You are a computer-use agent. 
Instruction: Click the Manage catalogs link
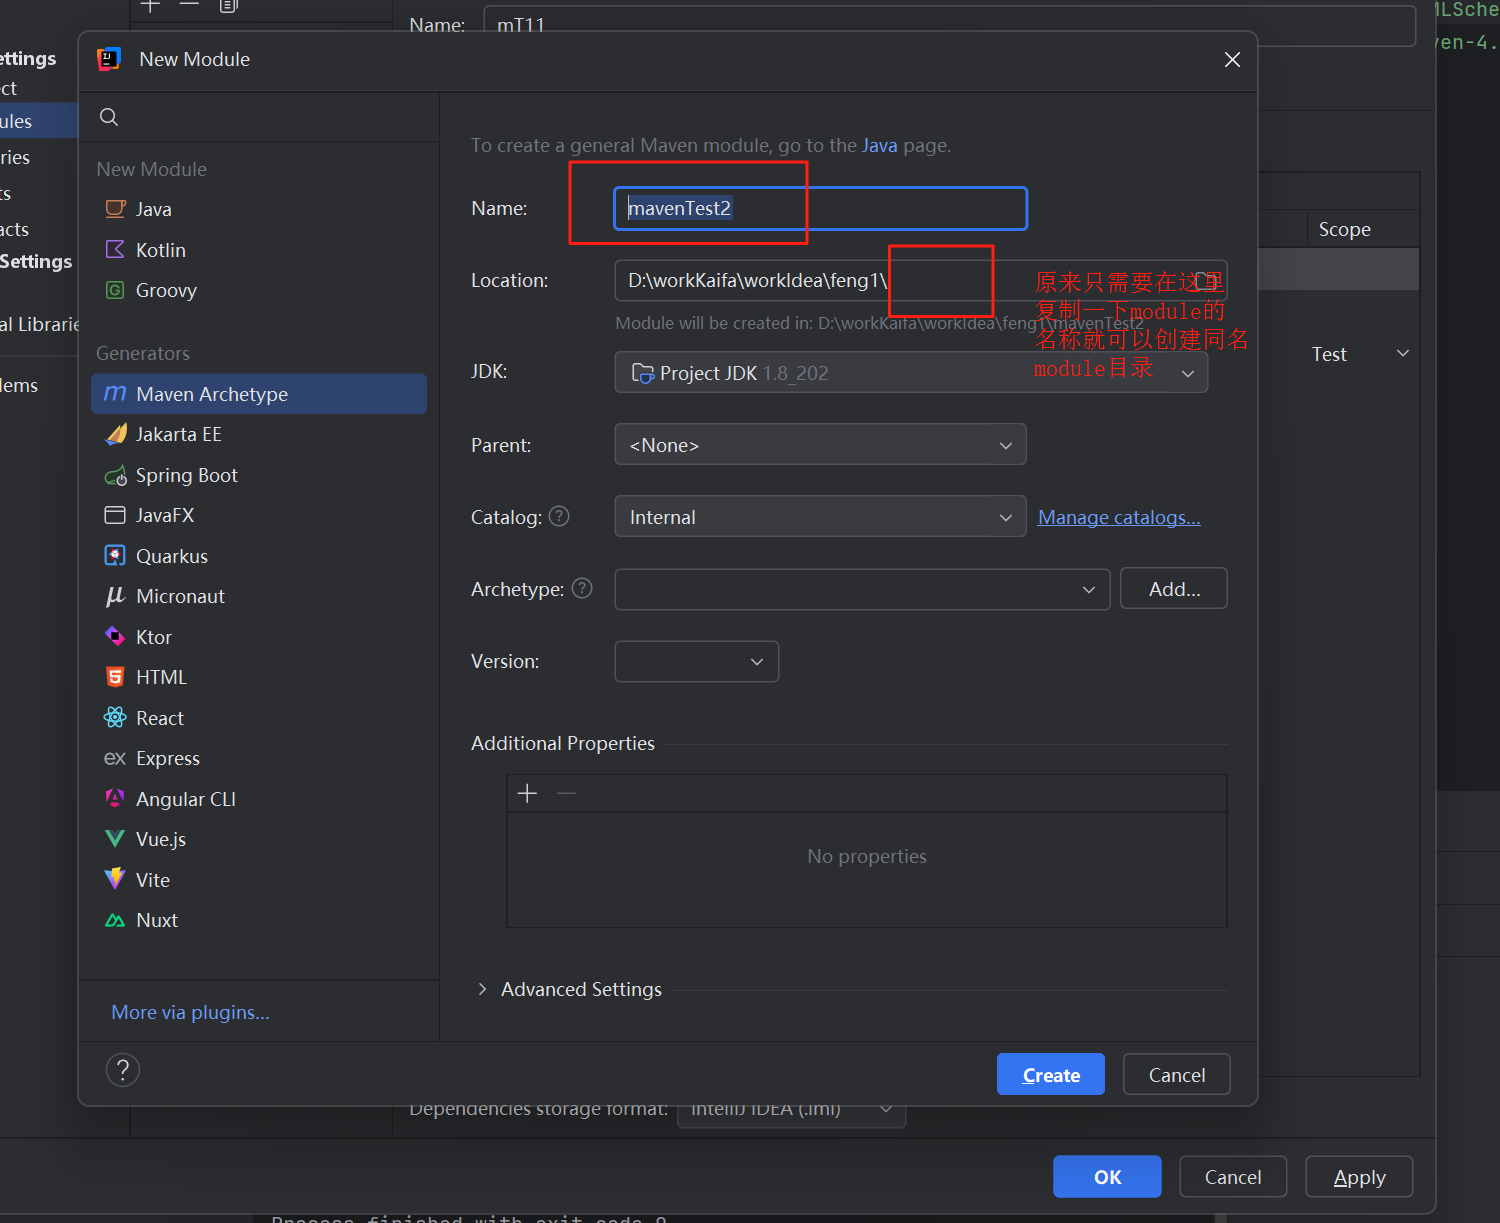point(1119,517)
